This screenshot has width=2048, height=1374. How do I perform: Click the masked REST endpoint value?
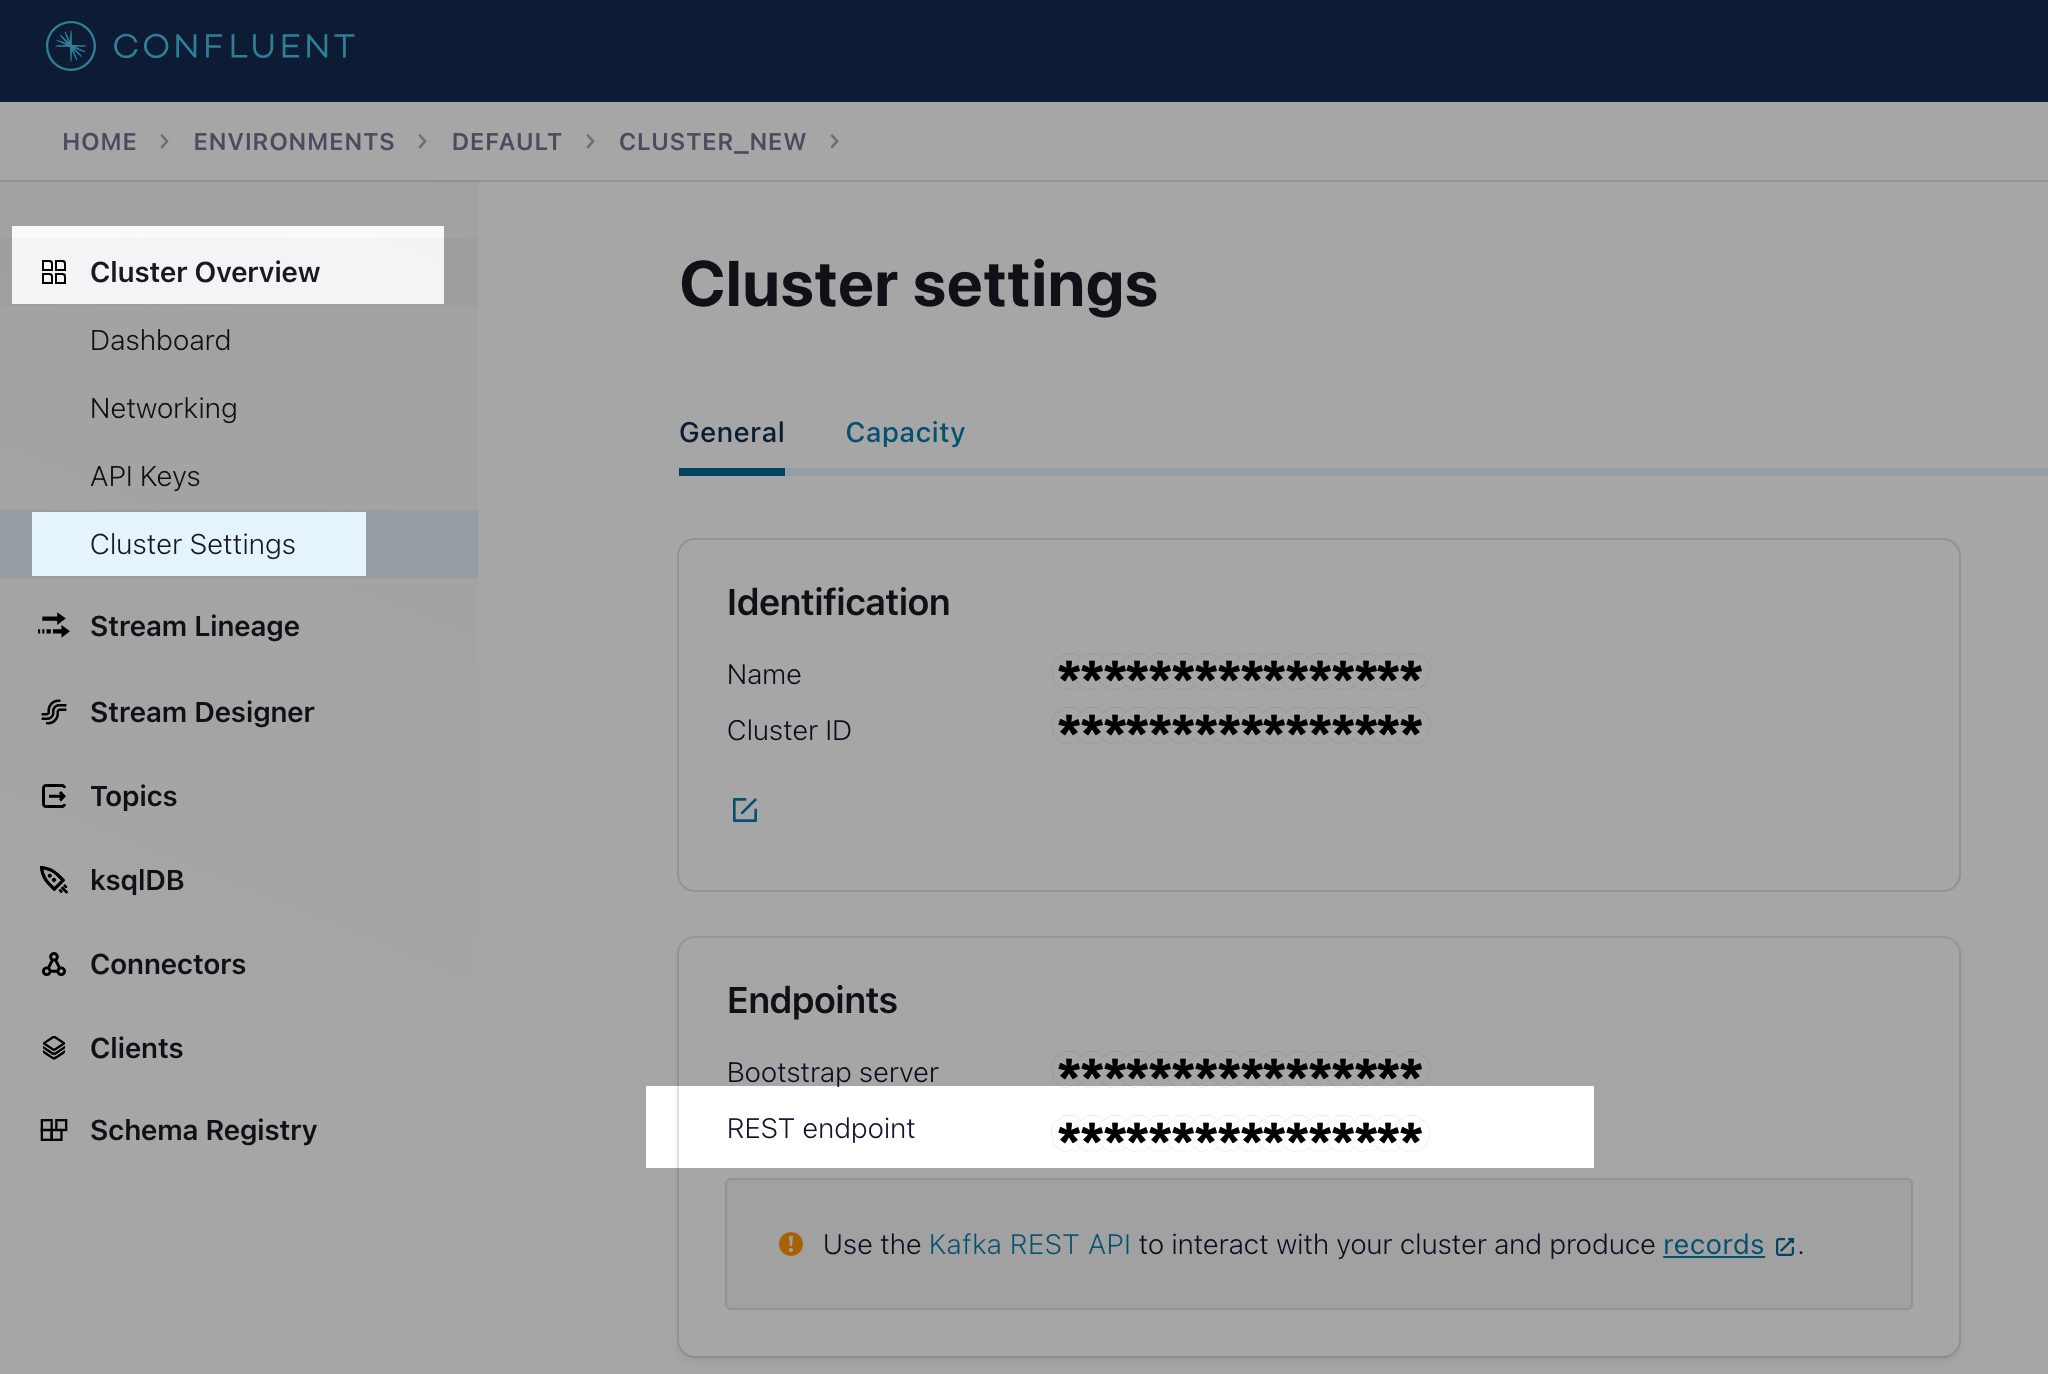point(1240,1133)
